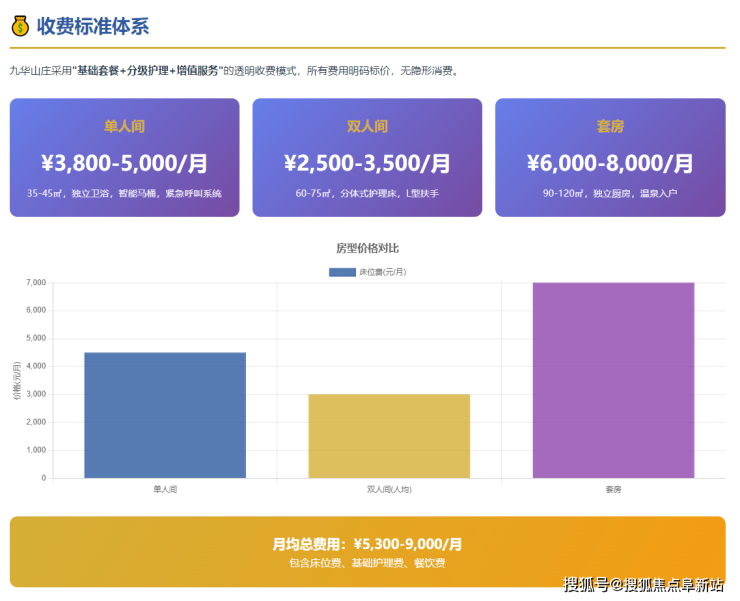
Task: Click the 房型价格对比 chart title
Action: (x=367, y=248)
